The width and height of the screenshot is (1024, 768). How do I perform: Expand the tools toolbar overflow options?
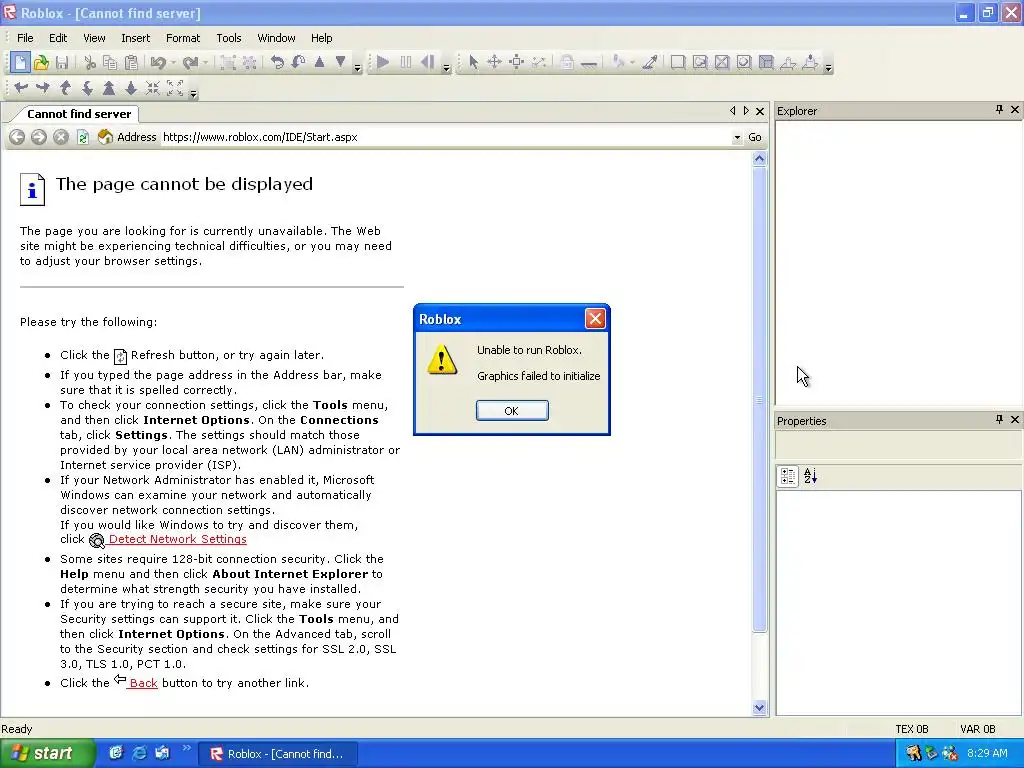(828, 67)
